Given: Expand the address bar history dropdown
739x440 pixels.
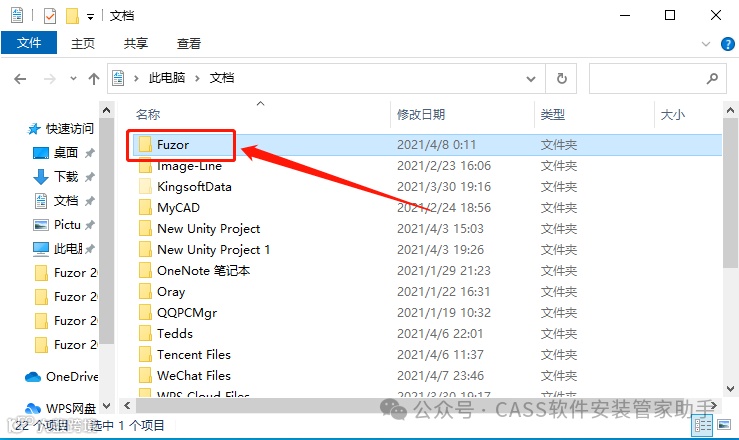Looking at the screenshot, I should point(531,79).
